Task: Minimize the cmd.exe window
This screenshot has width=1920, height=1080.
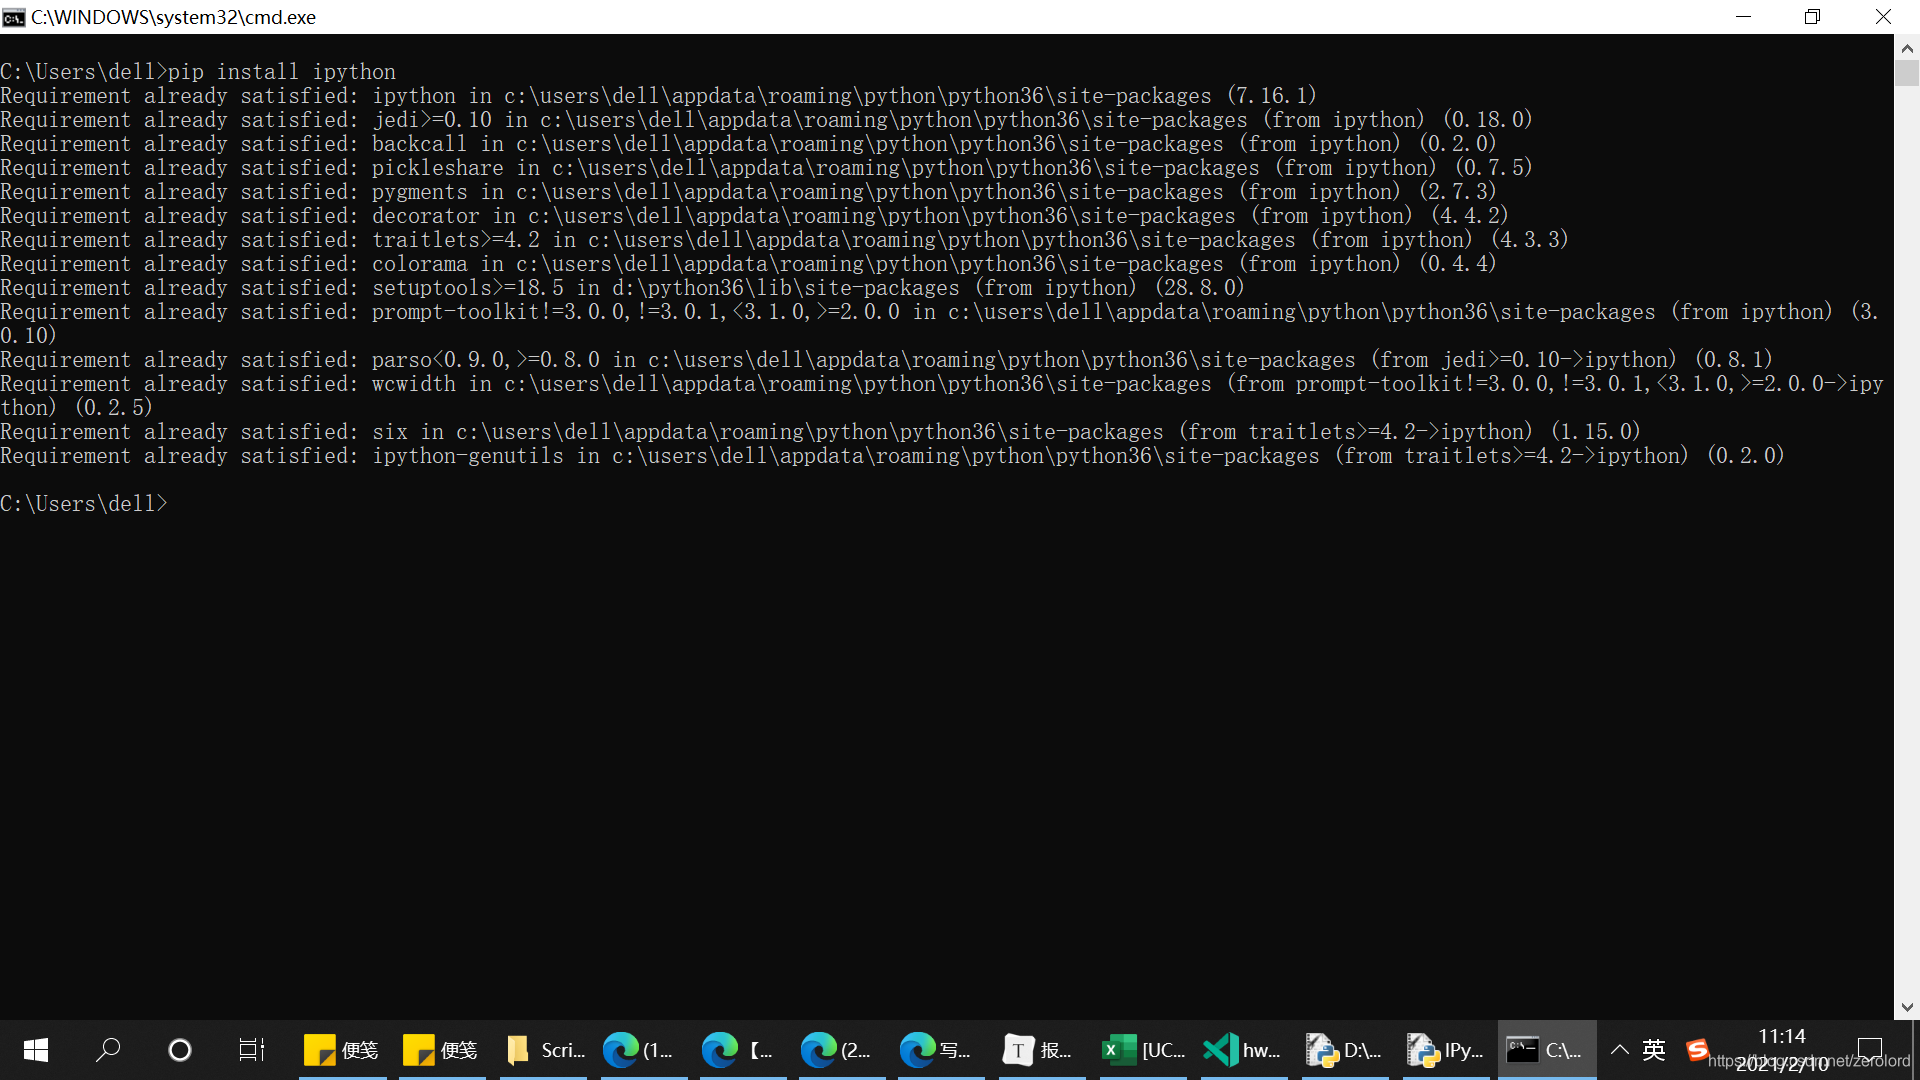Action: (1743, 17)
